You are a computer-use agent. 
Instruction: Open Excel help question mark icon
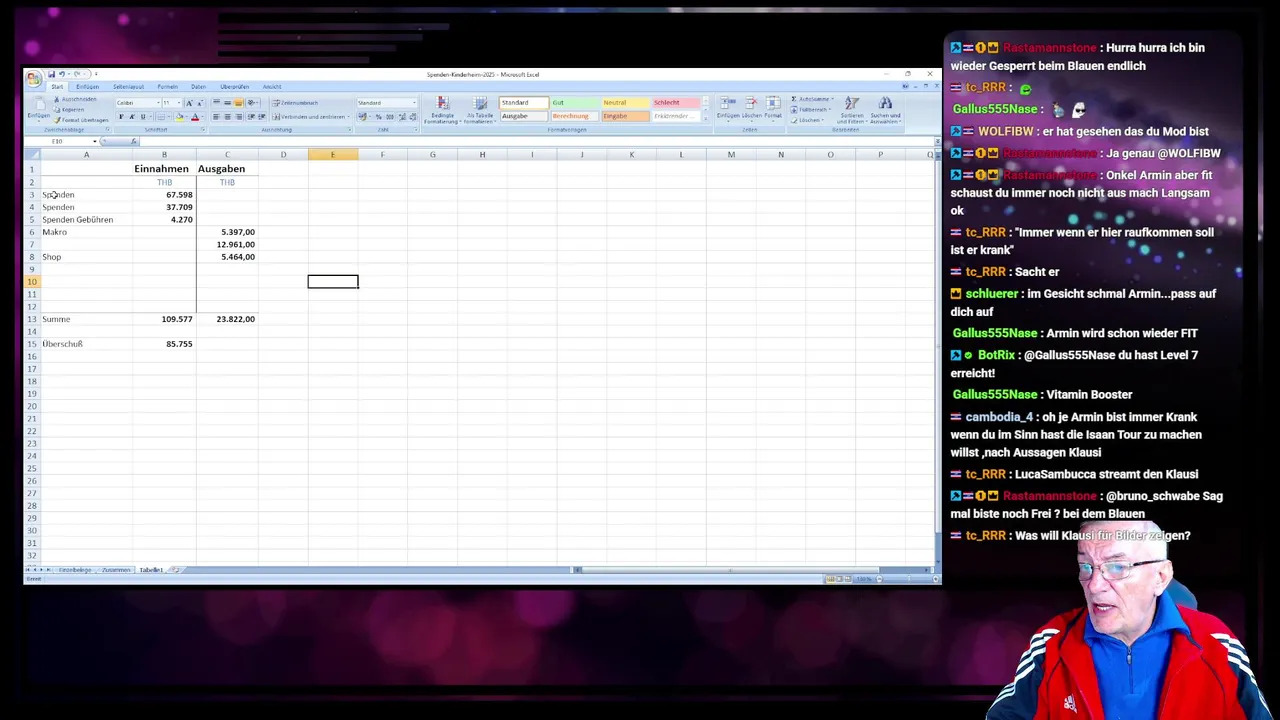(x=905, y=86)
